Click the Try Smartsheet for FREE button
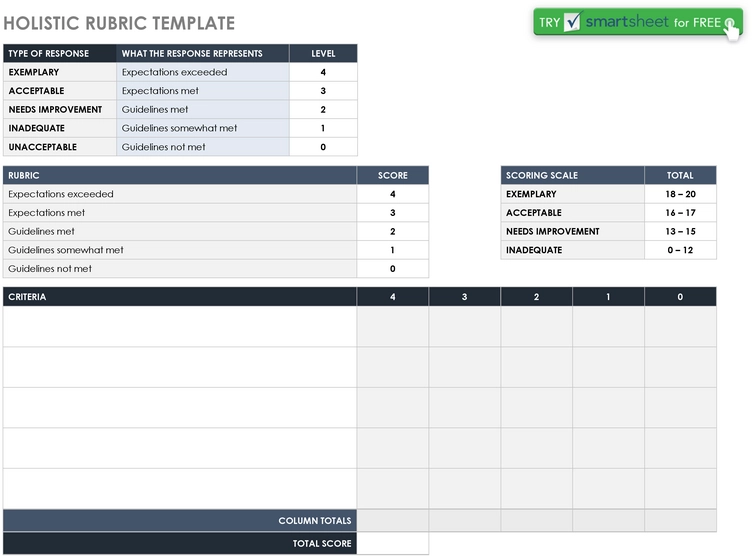This screenshot has height=557, width=752. coord(637,22)
